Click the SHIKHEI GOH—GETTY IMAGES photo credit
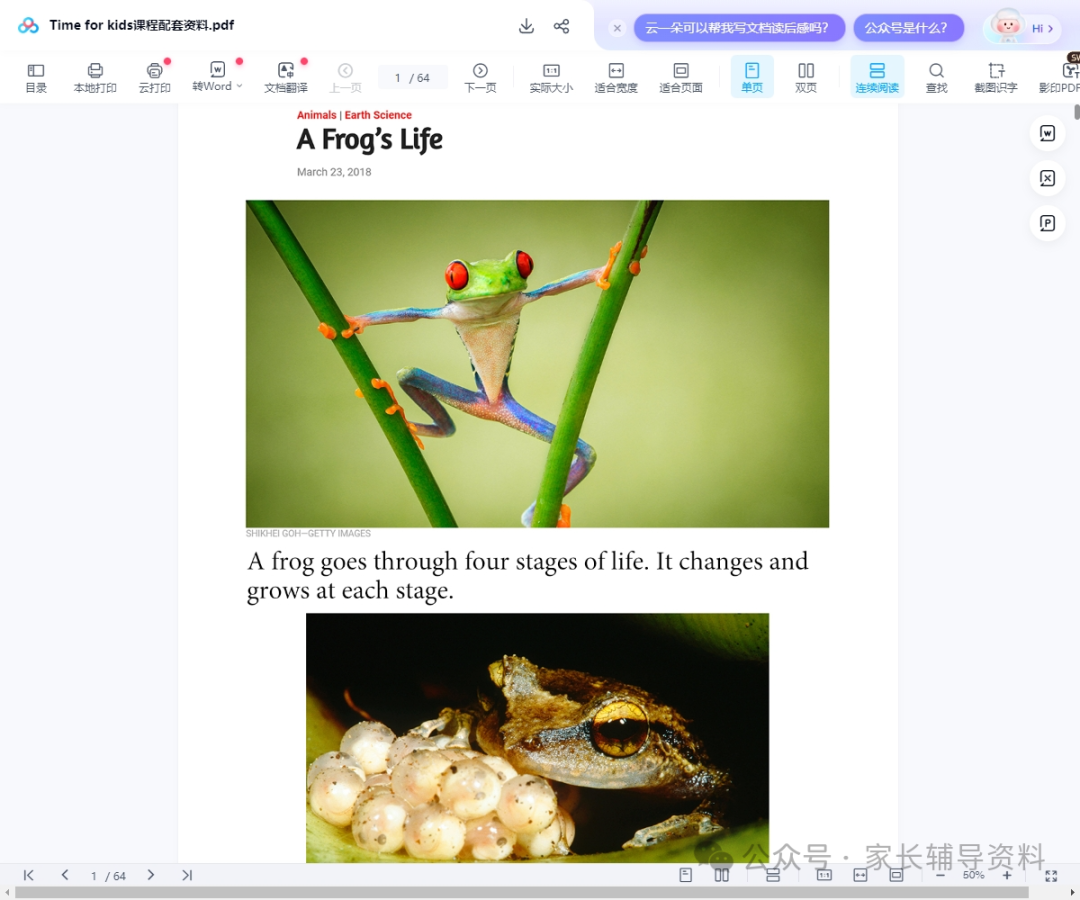 308,534
